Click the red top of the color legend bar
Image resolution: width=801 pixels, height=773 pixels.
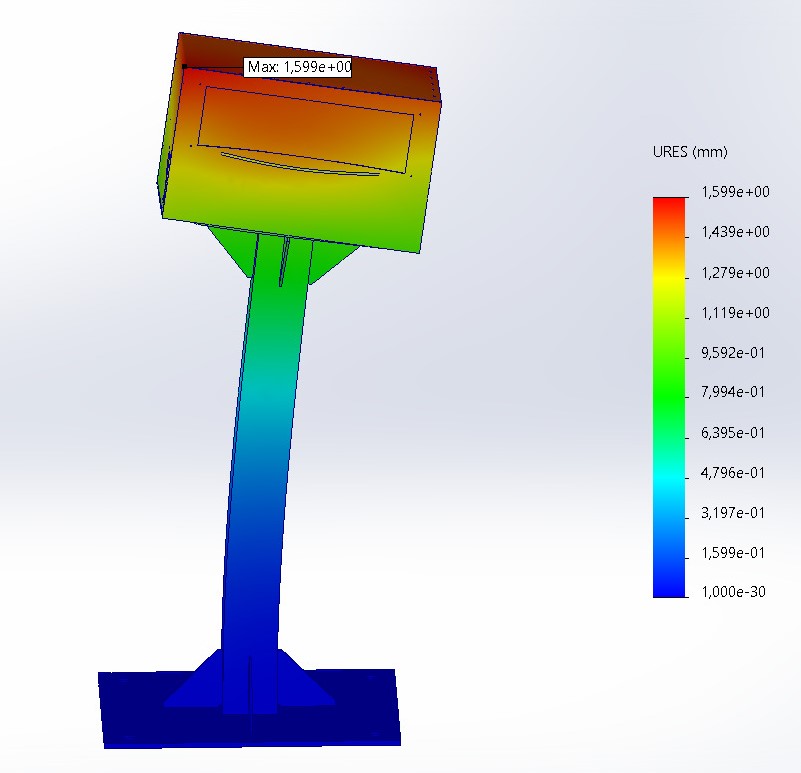(x=669, y=204)
